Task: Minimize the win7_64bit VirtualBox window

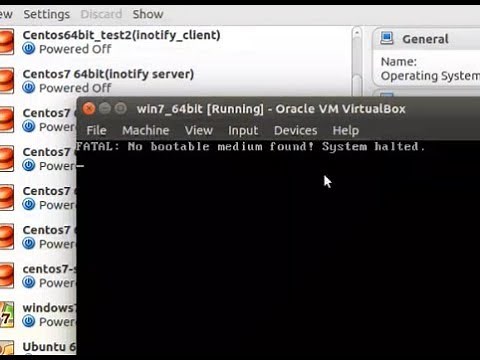Action: (105, 109)
